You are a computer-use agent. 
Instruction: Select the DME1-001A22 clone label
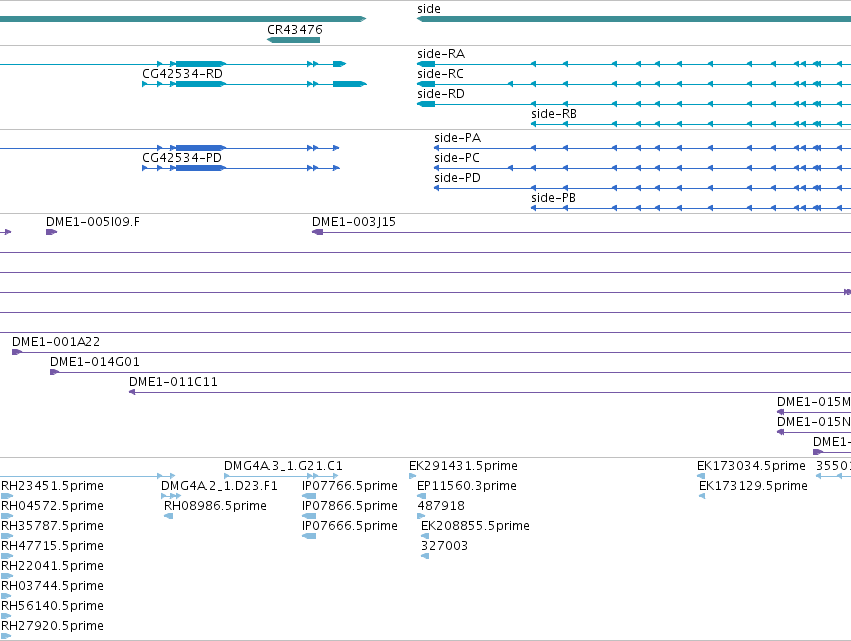coord(56,342)
